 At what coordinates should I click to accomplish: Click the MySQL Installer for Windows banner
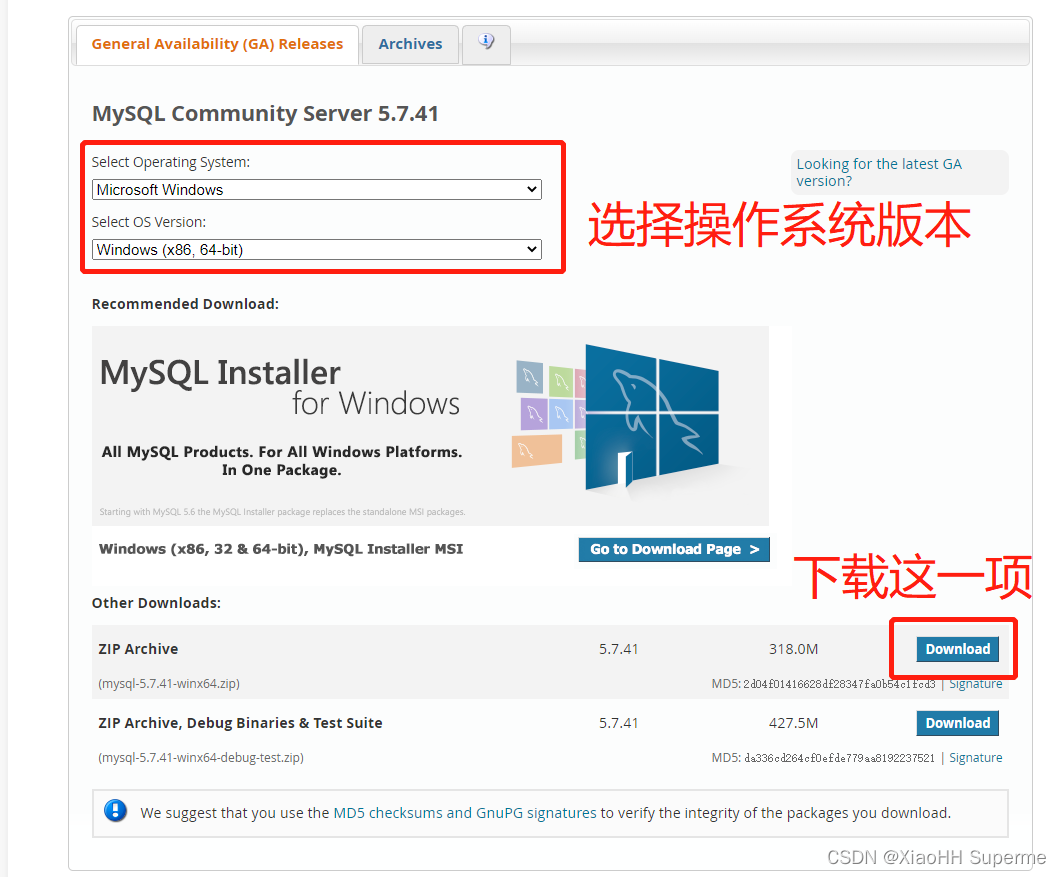click(430, 426)
